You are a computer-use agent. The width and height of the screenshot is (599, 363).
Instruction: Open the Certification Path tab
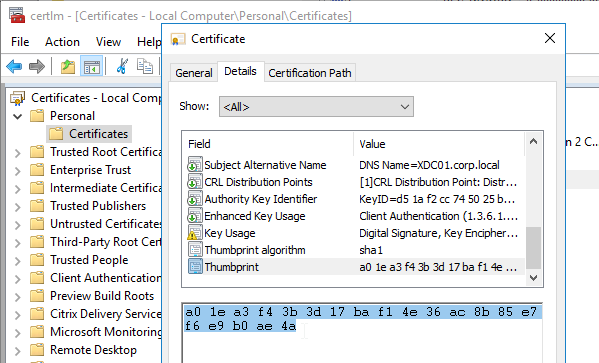310,73
